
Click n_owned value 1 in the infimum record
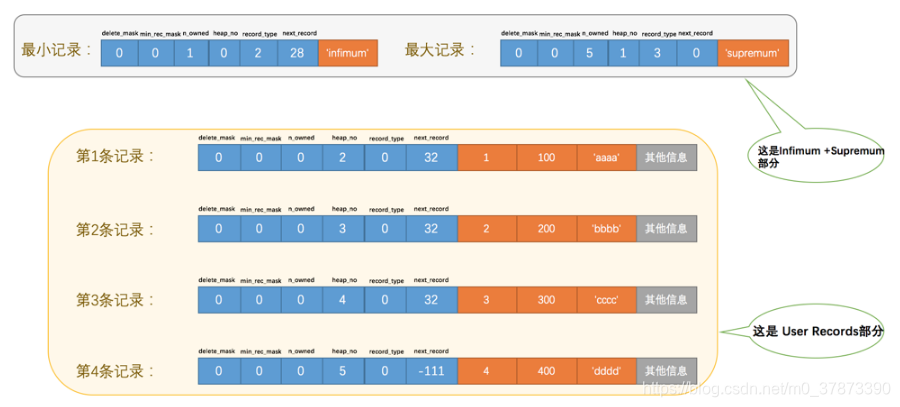click(x=191, y=53)
